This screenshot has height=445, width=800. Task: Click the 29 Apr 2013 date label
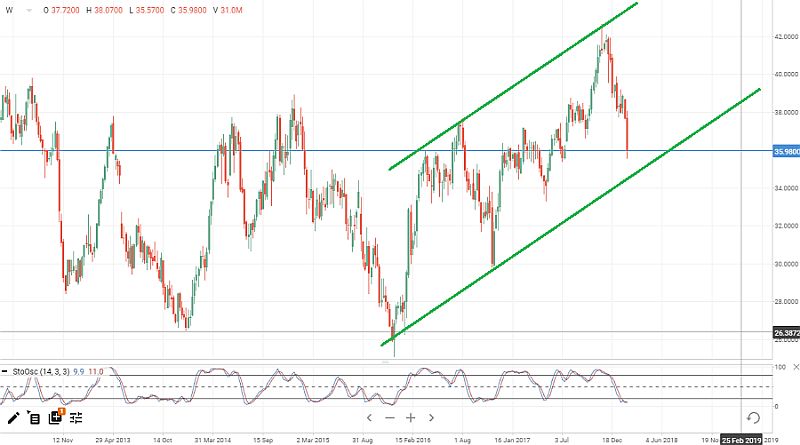(x=113, y=440)
